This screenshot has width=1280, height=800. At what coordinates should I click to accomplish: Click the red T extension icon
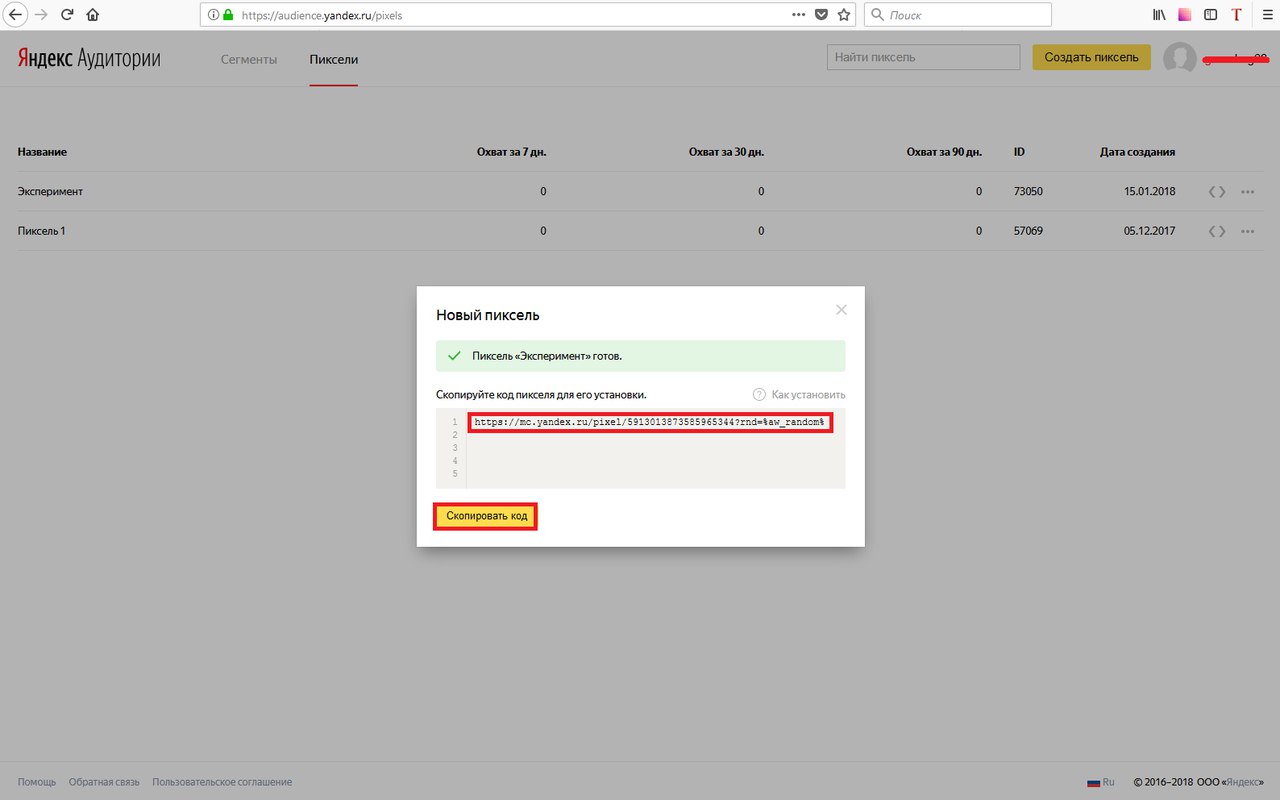click(1236, 15)
